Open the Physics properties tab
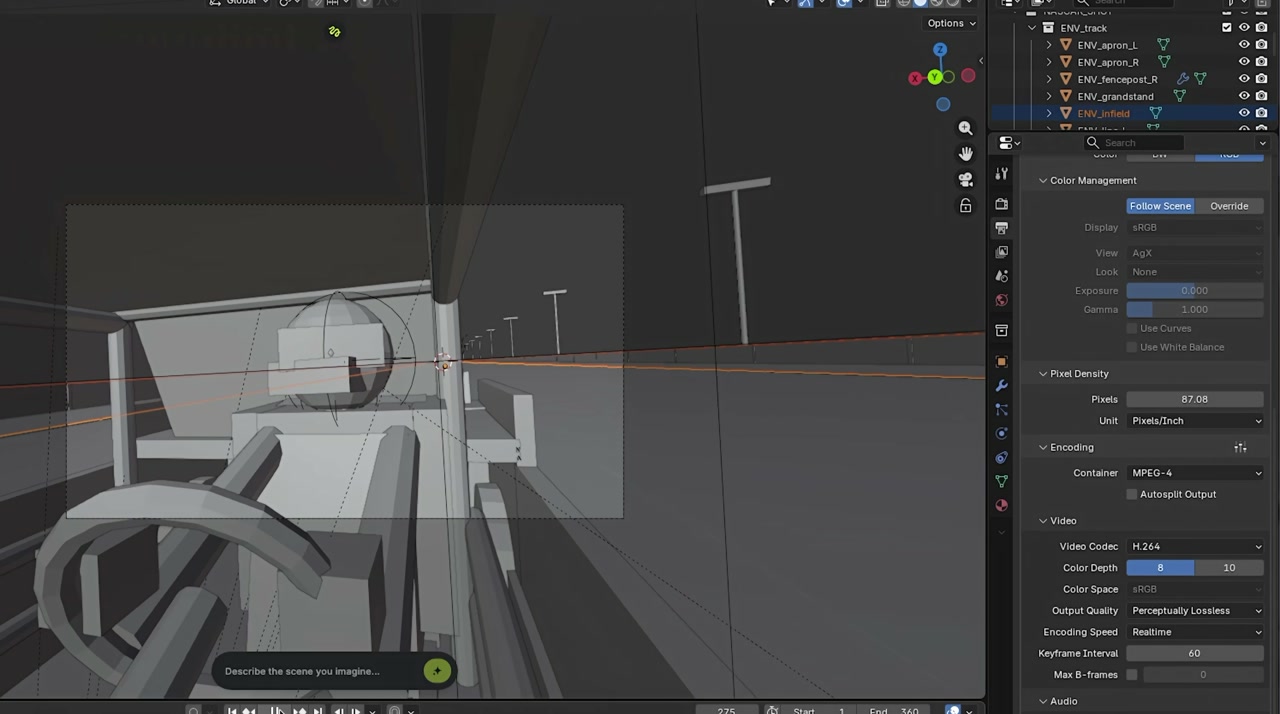 [1001, 433]
